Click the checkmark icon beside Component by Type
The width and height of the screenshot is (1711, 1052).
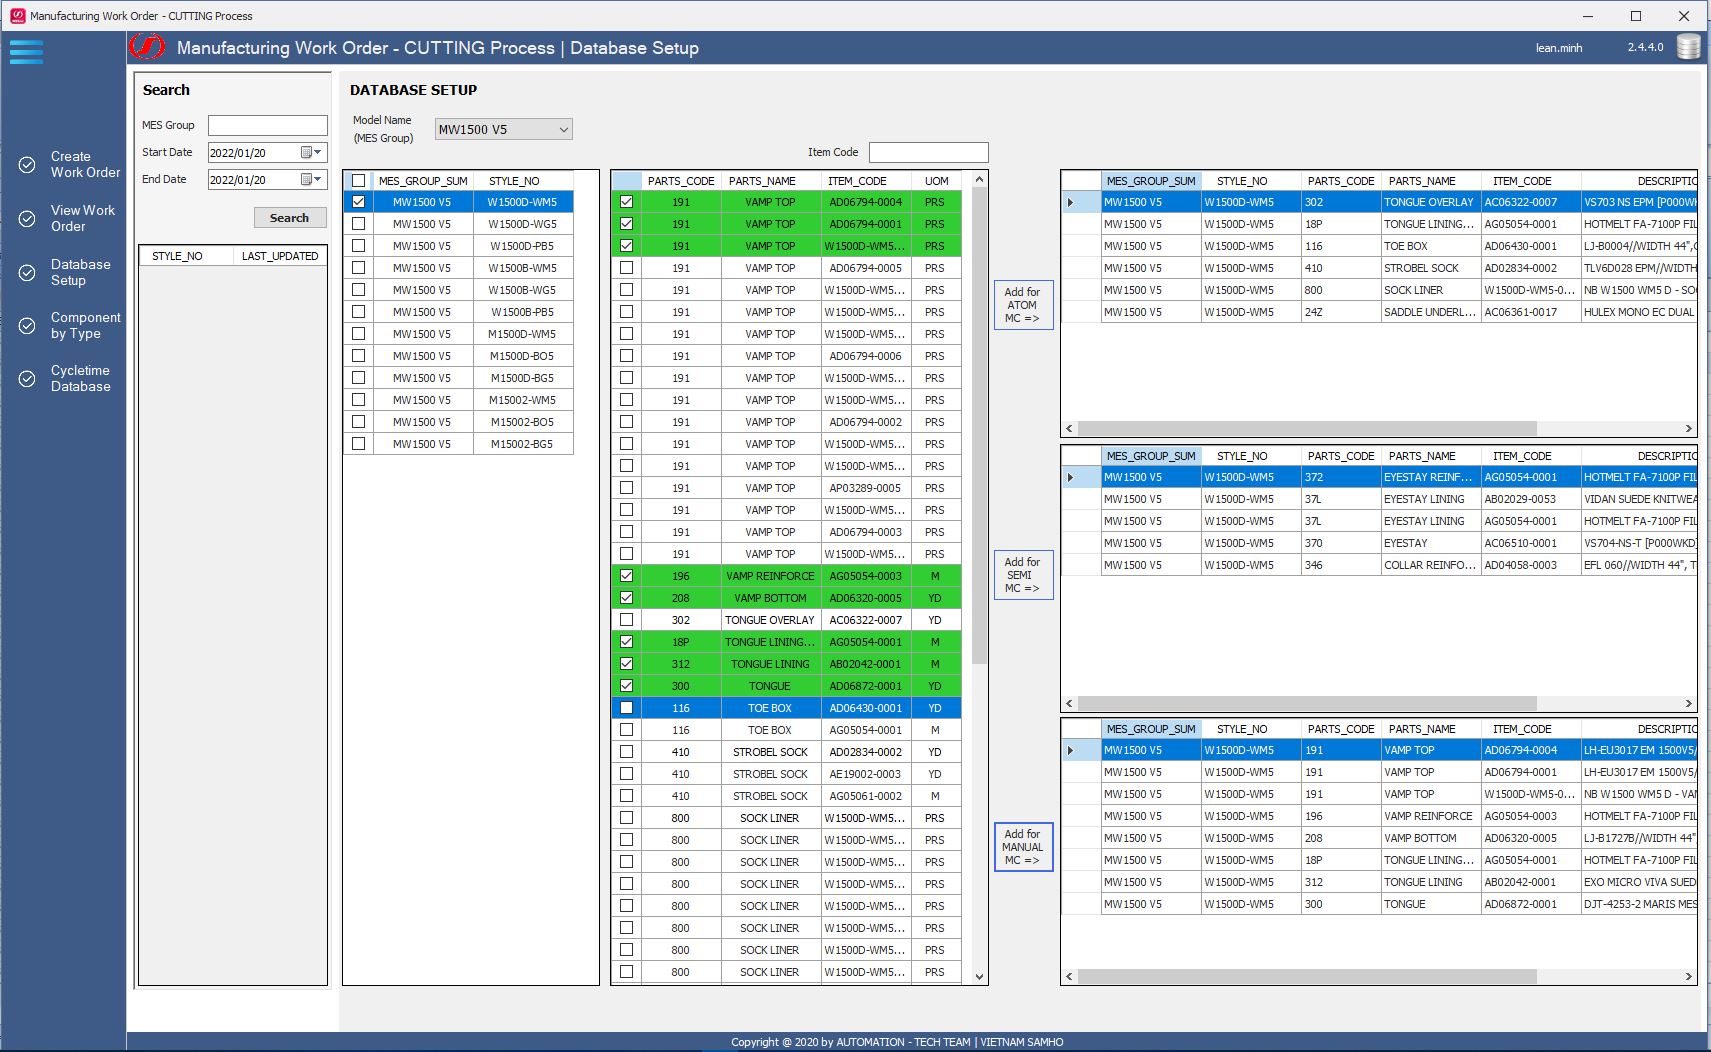pyautogui.click(x=27, y=326)
